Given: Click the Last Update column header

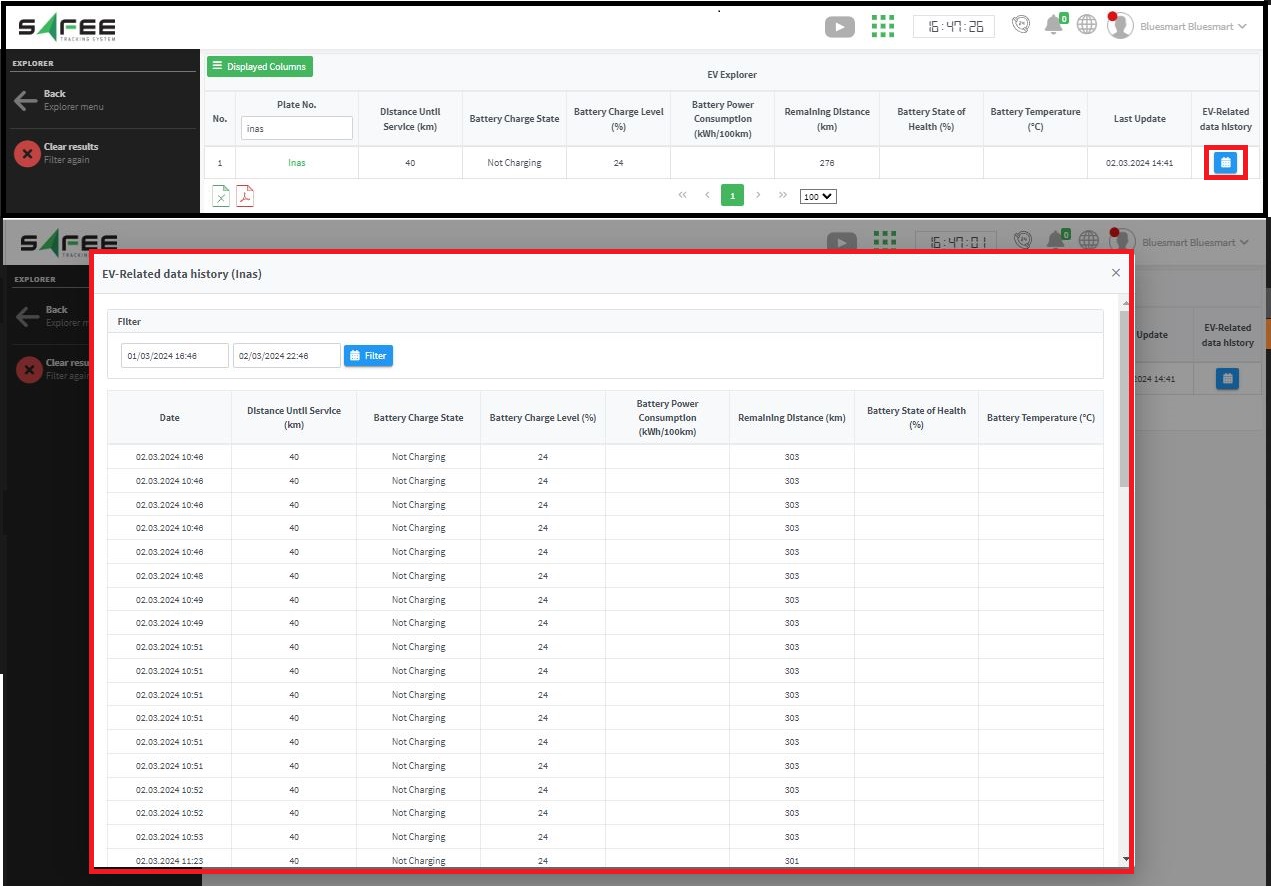Looking at the screenshot, I should coord(1139,119).
